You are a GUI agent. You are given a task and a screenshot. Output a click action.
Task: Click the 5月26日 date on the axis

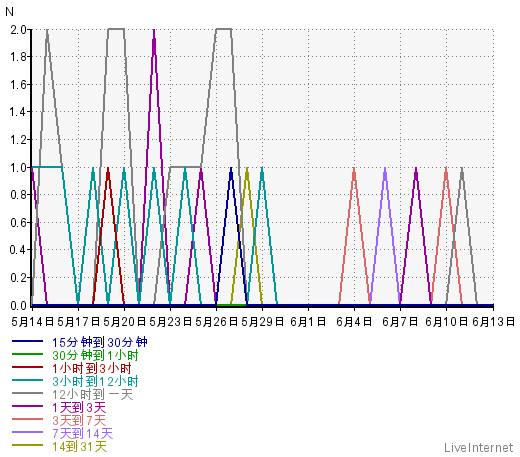coord(217,322)
